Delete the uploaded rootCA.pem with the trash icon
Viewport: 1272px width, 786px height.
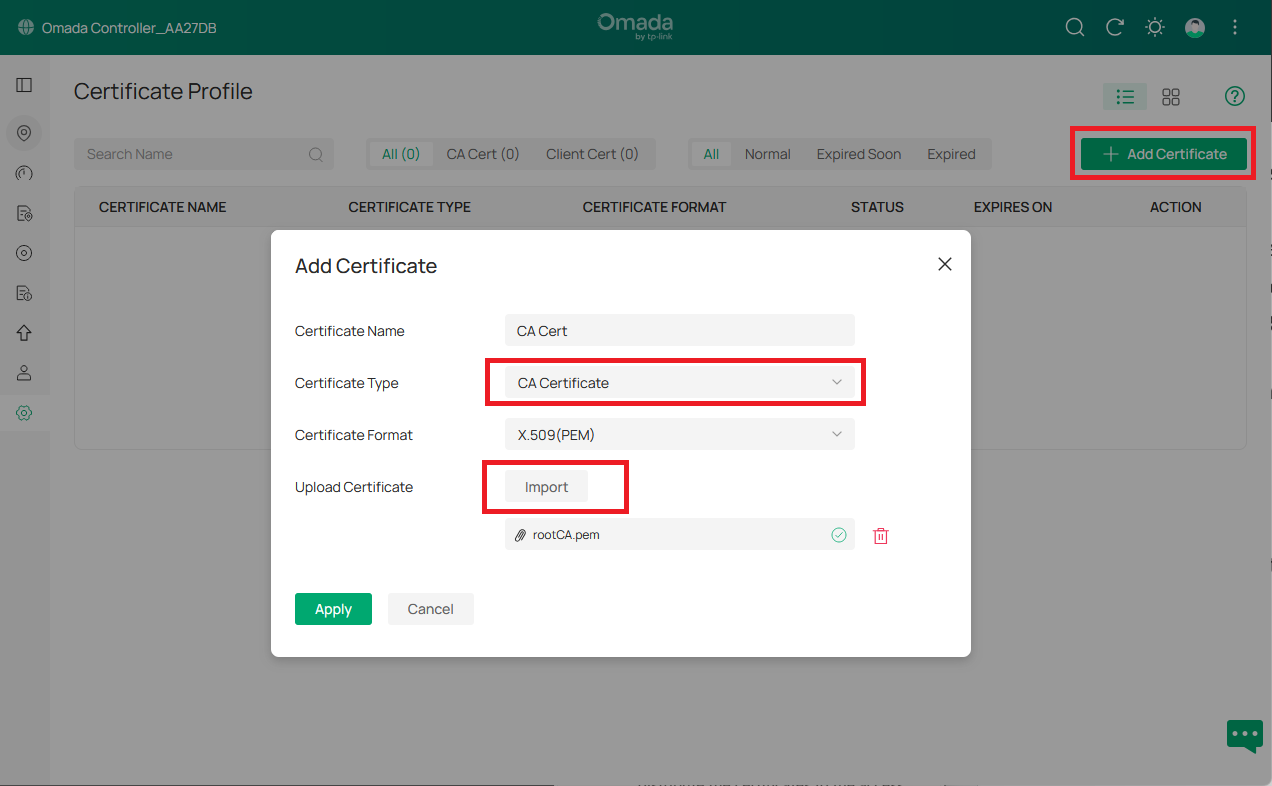point(880,535)
